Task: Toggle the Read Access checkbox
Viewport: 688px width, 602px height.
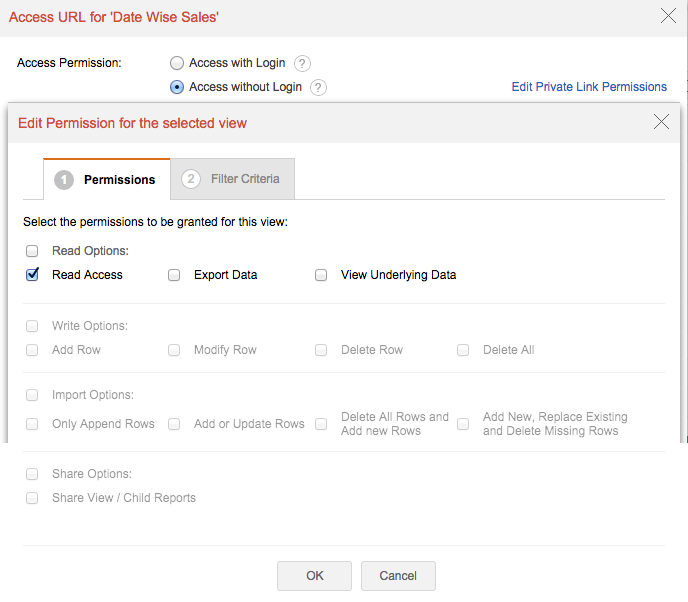Action: pos(33,275)
